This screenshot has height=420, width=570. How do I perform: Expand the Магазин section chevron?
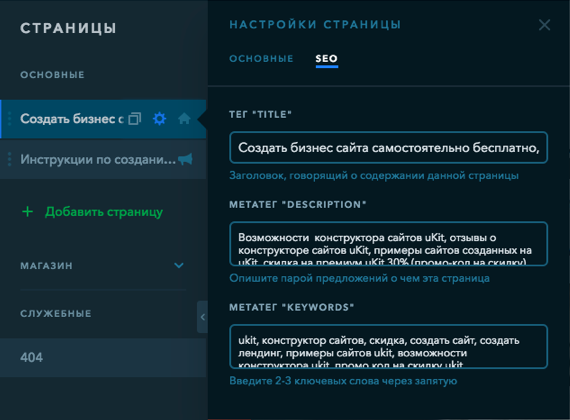click(178, 265)
